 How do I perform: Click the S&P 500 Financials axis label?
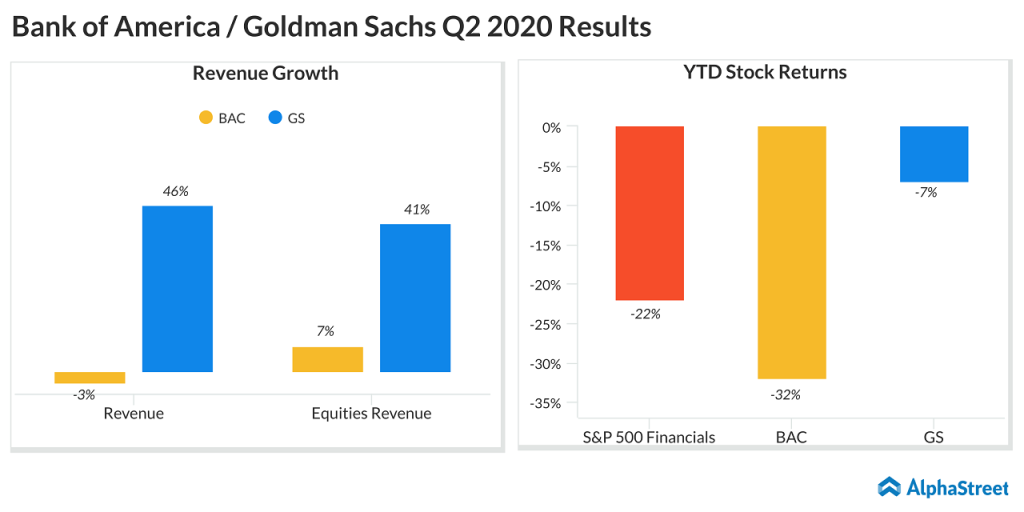(x=649, y=437)
